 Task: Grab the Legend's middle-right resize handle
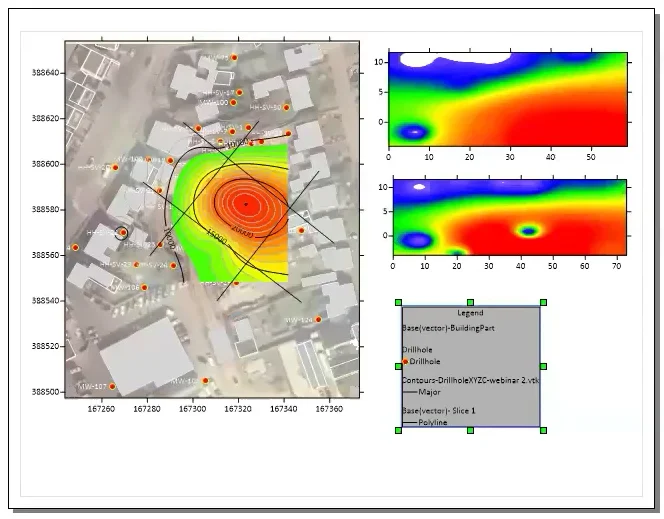pyautogui.click(x=543, y=366)
